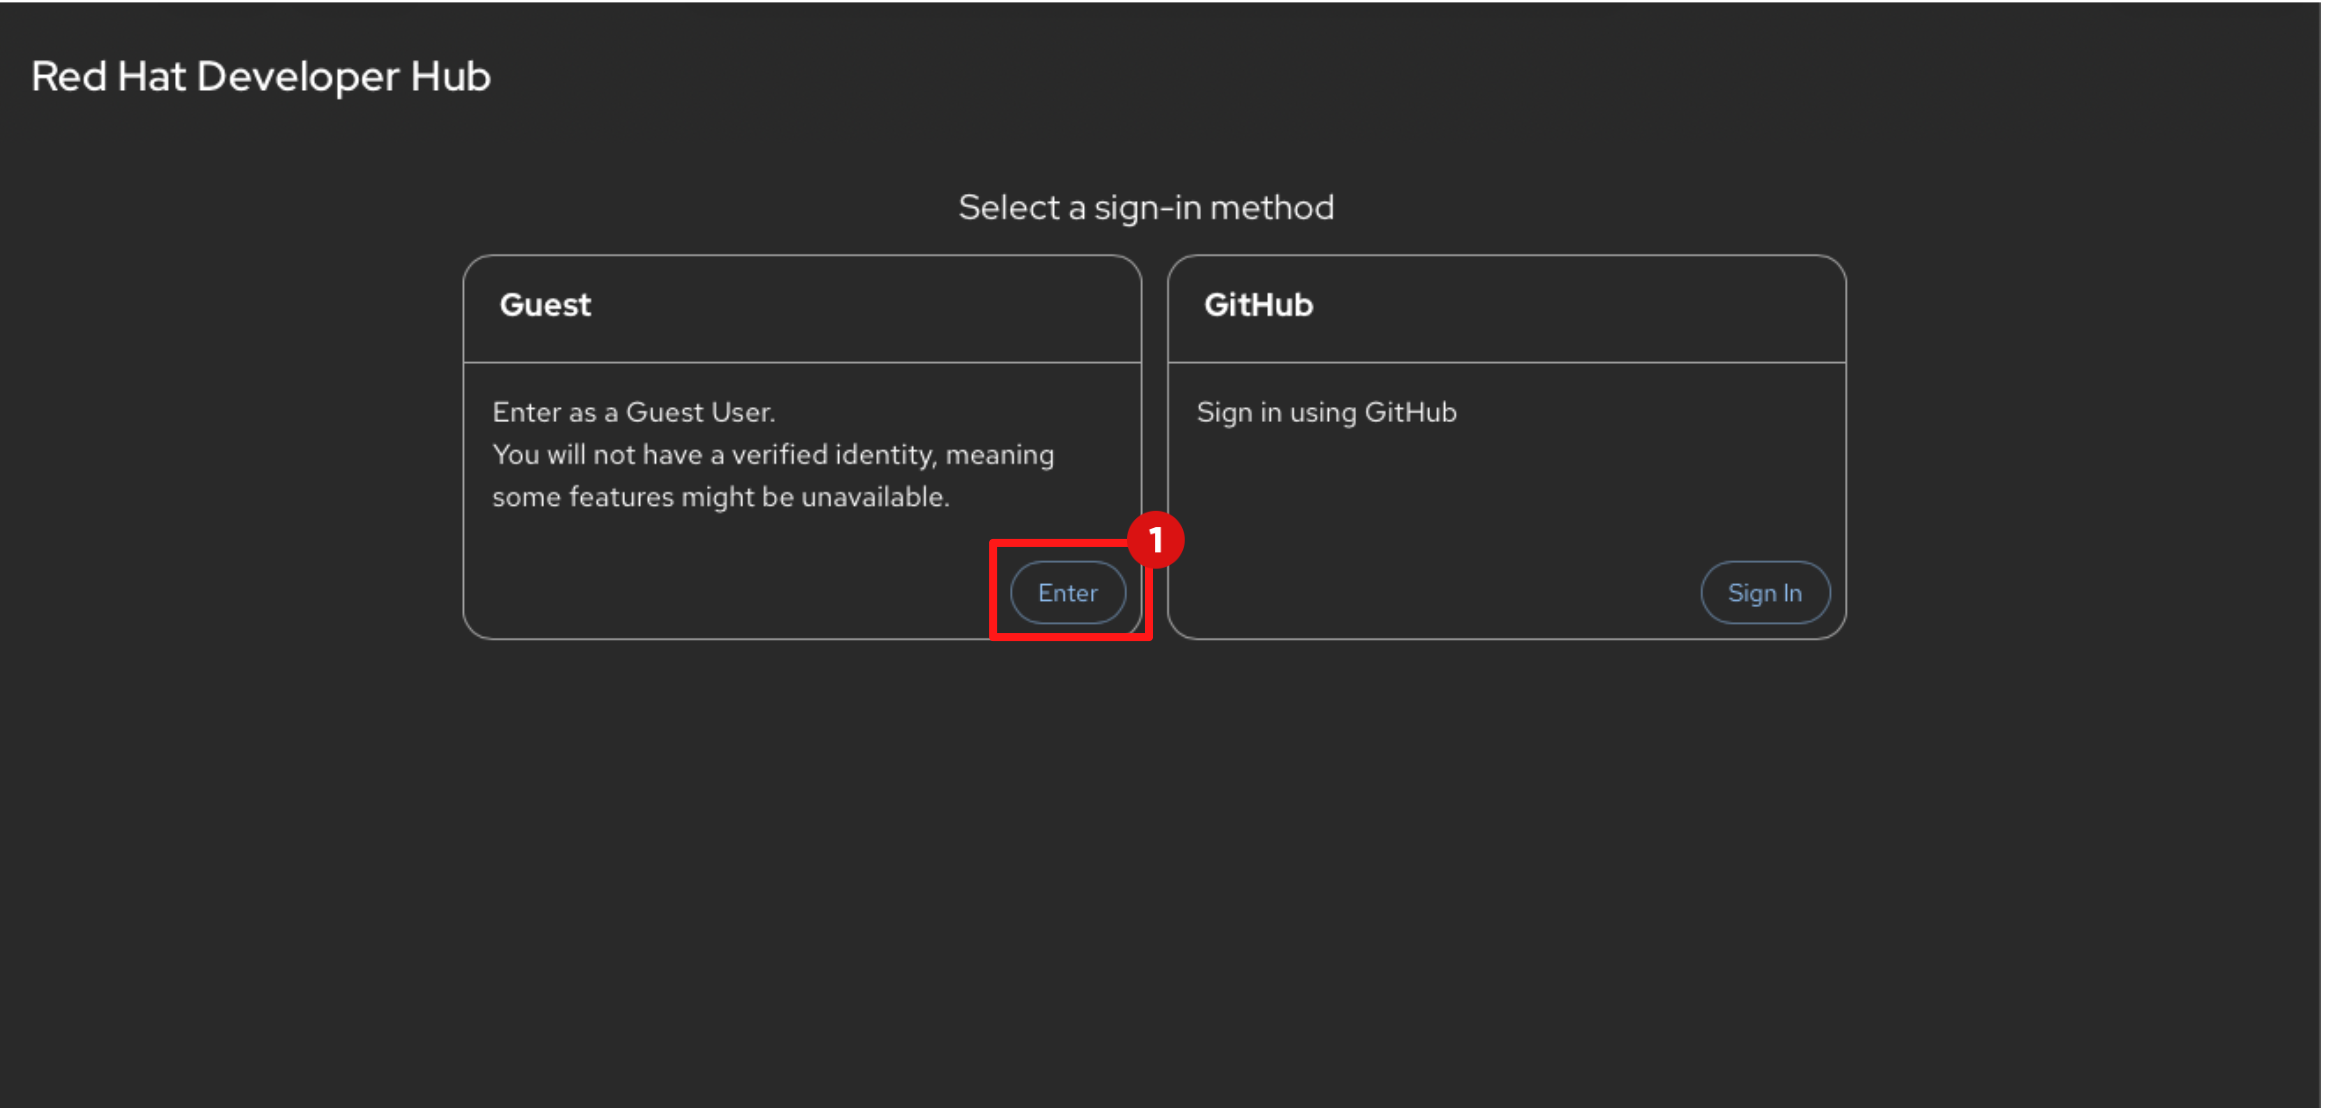Click the word 'Developer' in the header
This screenshot has width=2325, height=1108.
(x=297, y=77)
